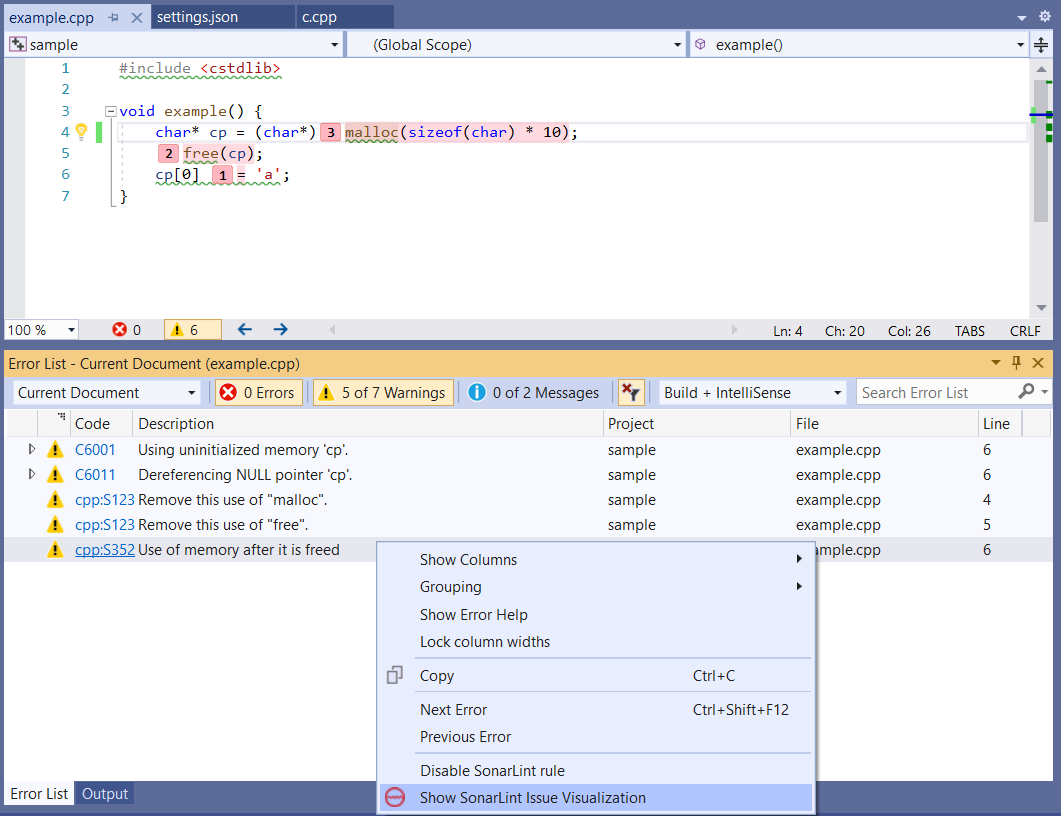The height and width of the screenshot is (816, 1061).
Task: Navigate forward with the right arrow
Action: [281, 330]
